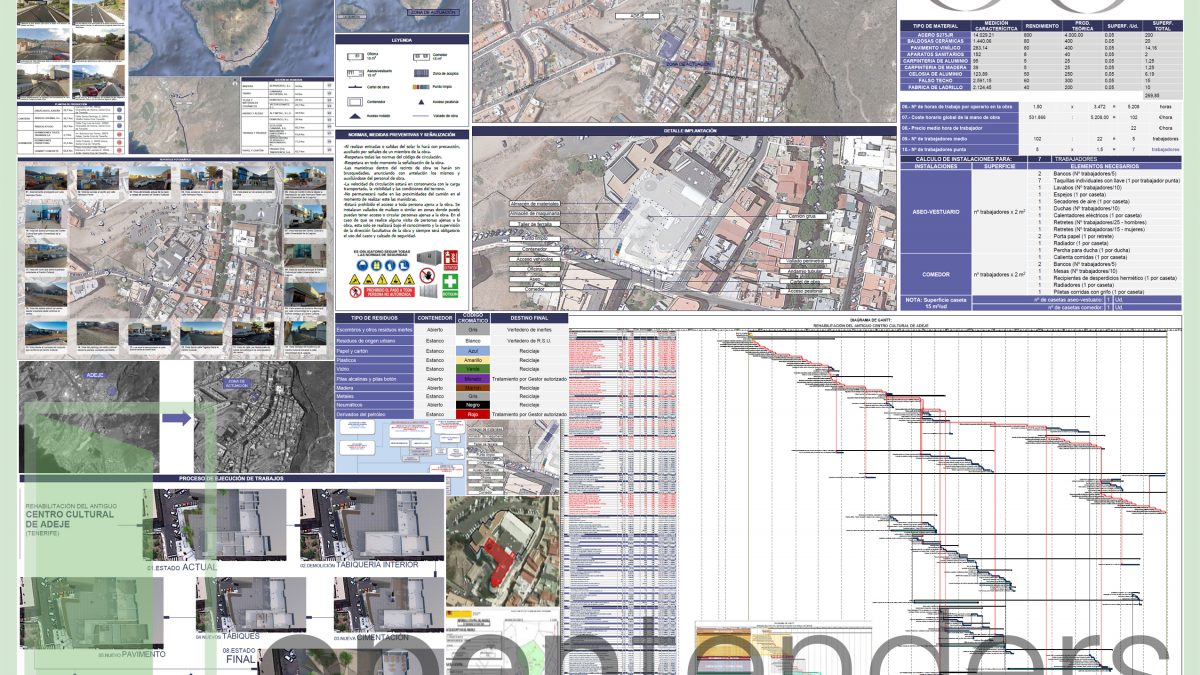Click the Acceso peatonal triangle legend symbol
Screen dimensions: 1200x675
click(421, 102)
